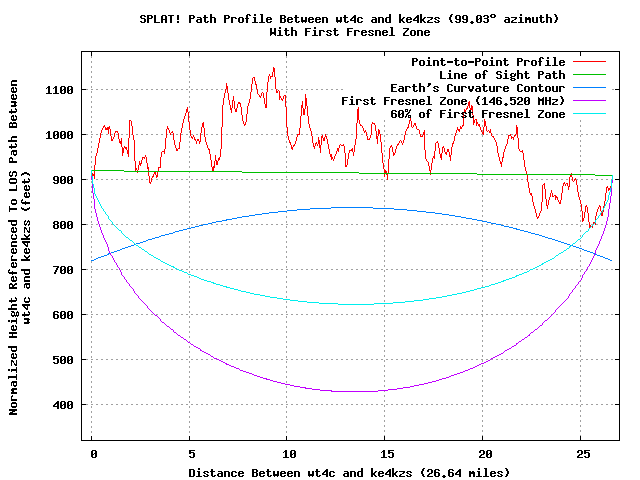Click the lowest point of the purple Fresnel zone curve

(x=353, y=391)
